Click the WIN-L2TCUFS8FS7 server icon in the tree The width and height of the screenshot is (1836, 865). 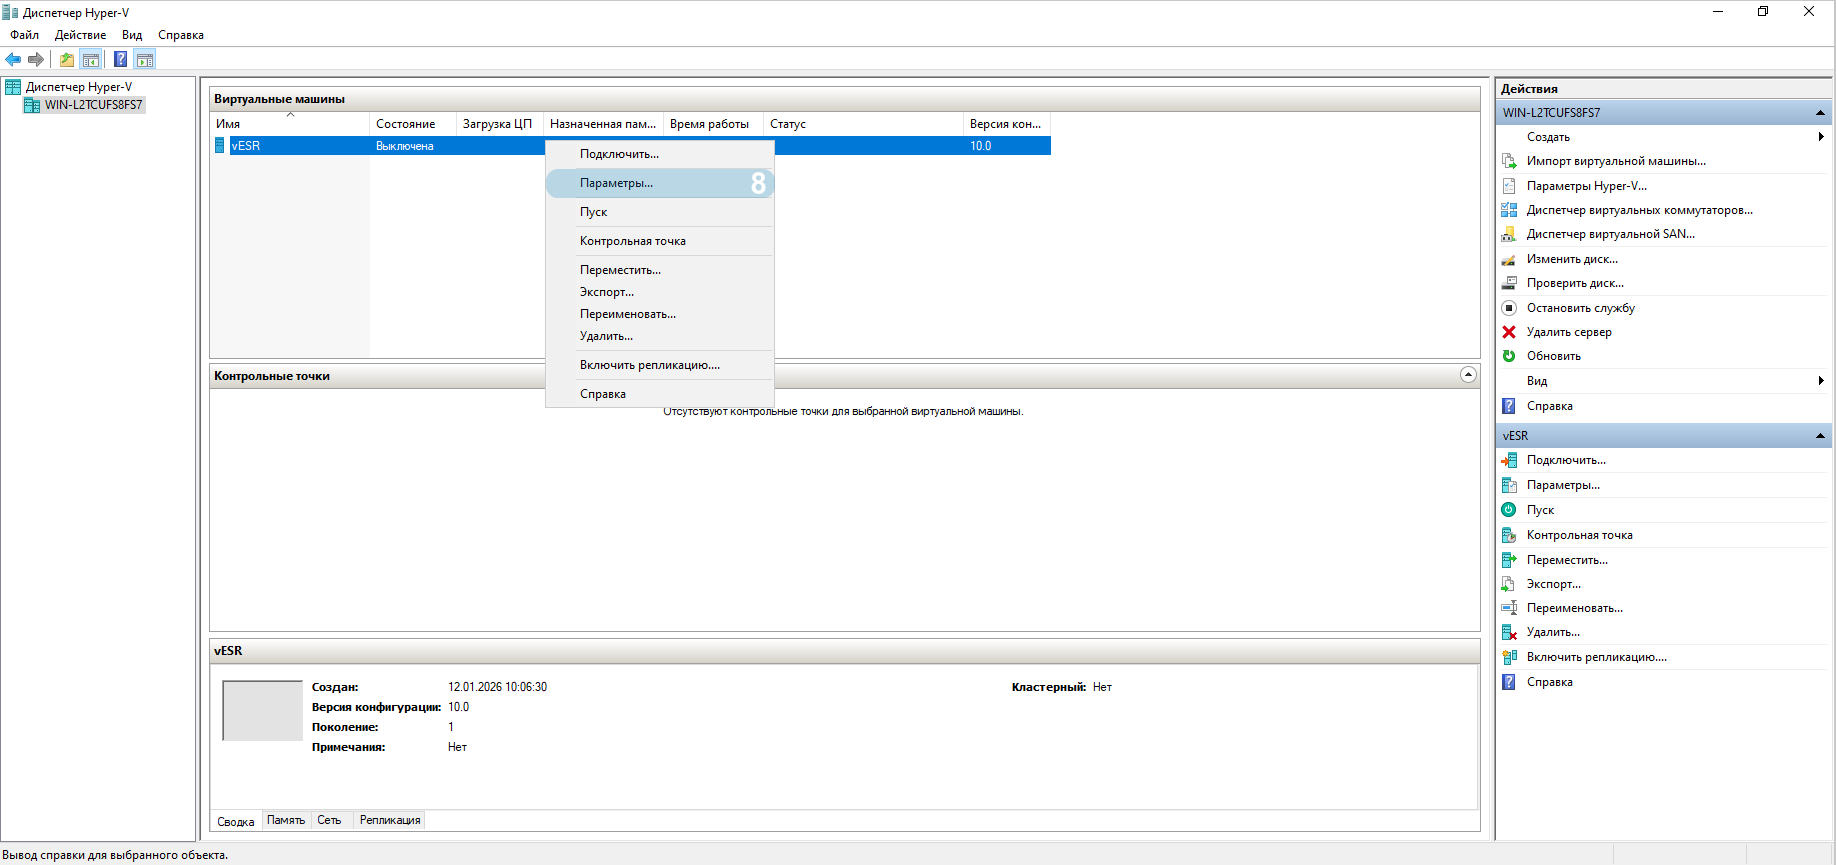[32, 105]
